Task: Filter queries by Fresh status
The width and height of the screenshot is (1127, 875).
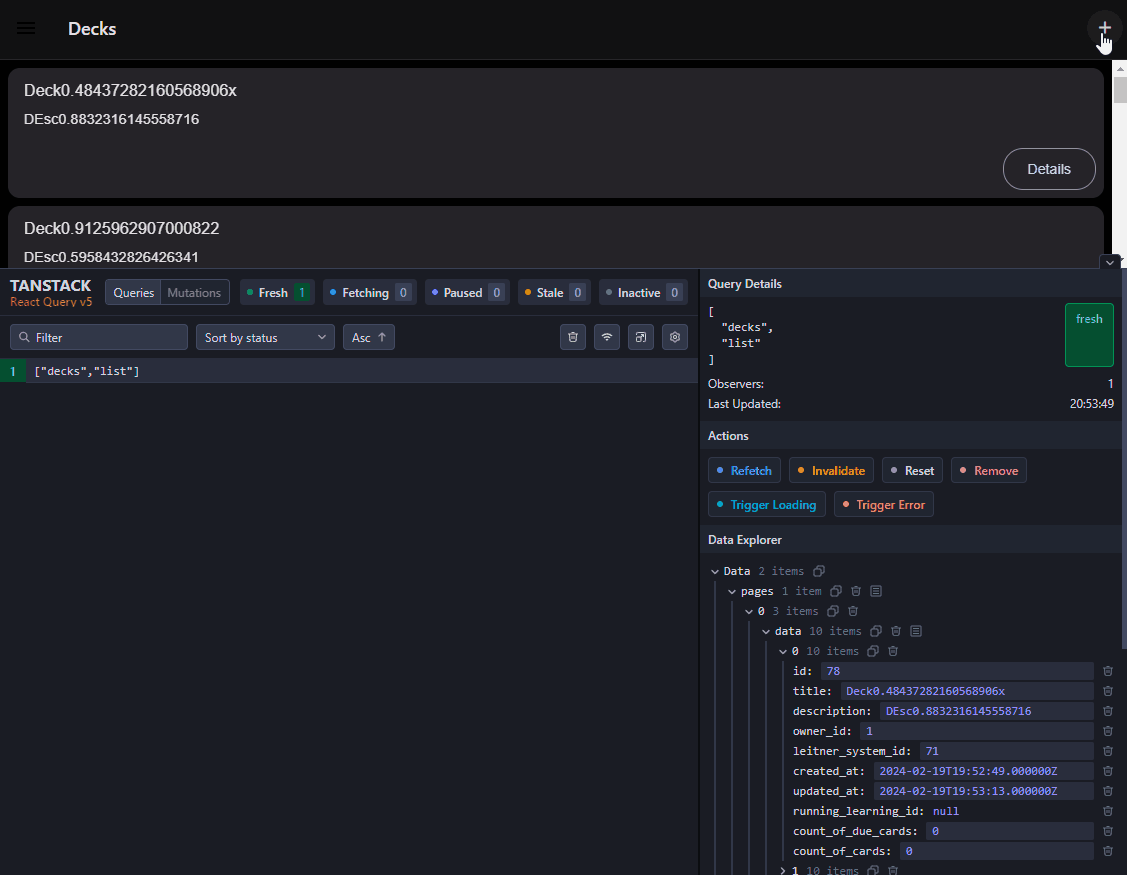Action: point(277,293)
